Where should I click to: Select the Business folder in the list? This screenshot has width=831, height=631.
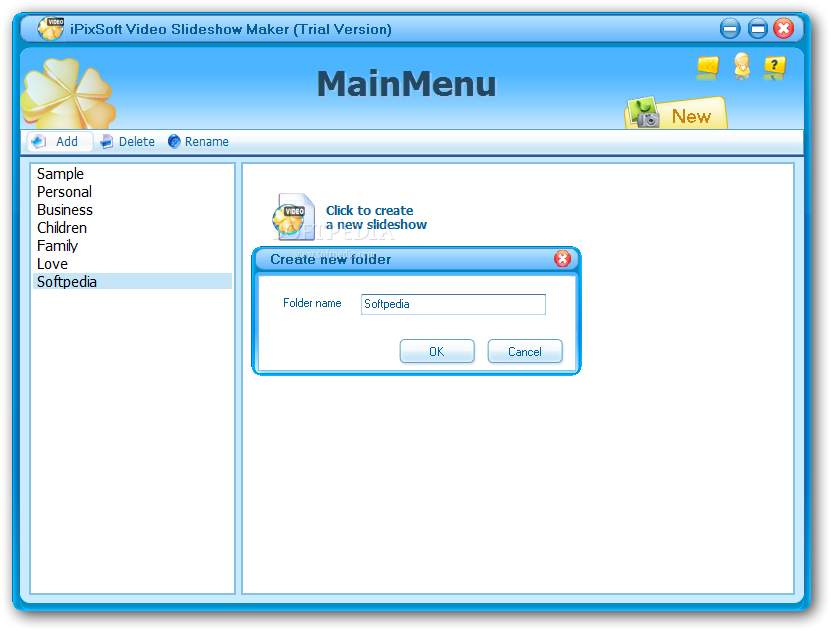[132, 210]
